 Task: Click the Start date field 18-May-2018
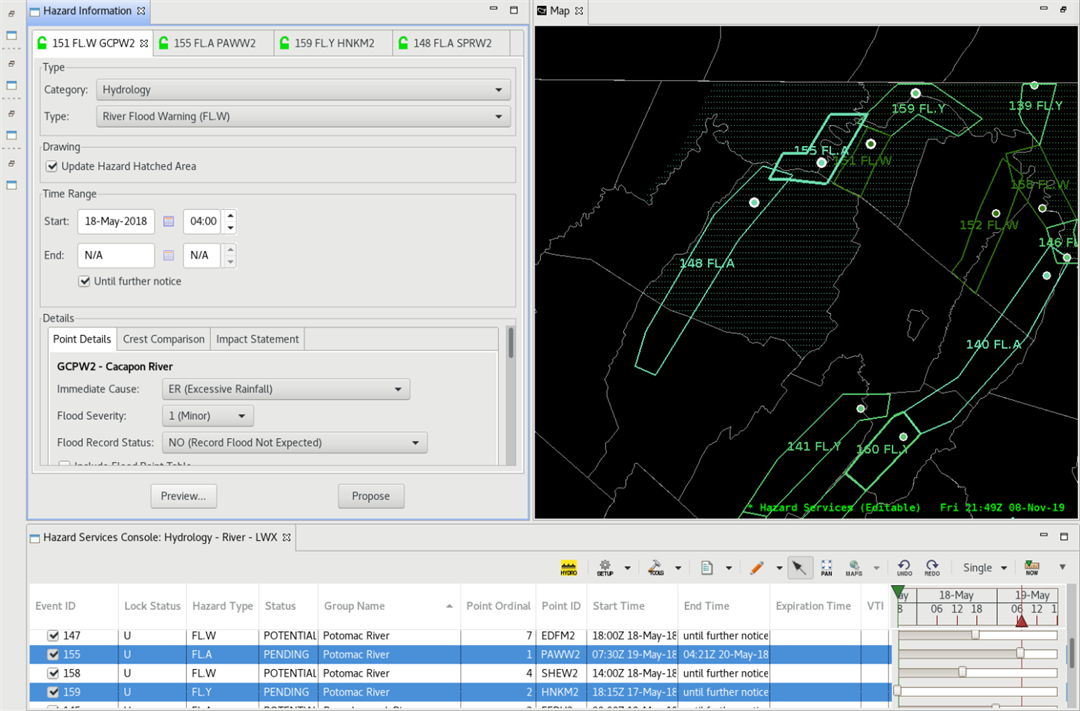[116, 221]
